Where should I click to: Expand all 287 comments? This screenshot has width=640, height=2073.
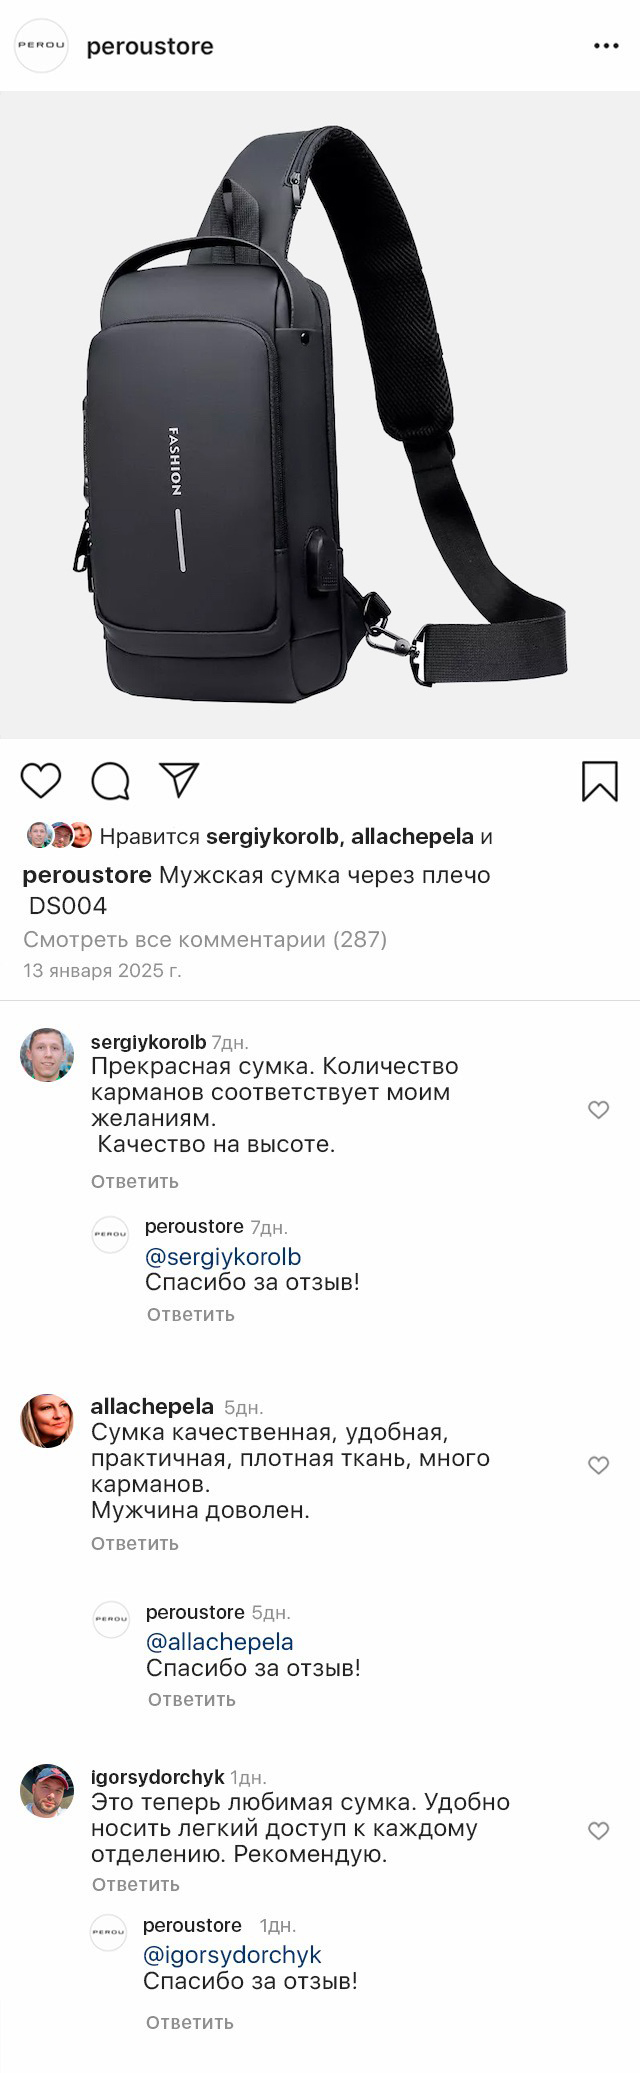205,939
